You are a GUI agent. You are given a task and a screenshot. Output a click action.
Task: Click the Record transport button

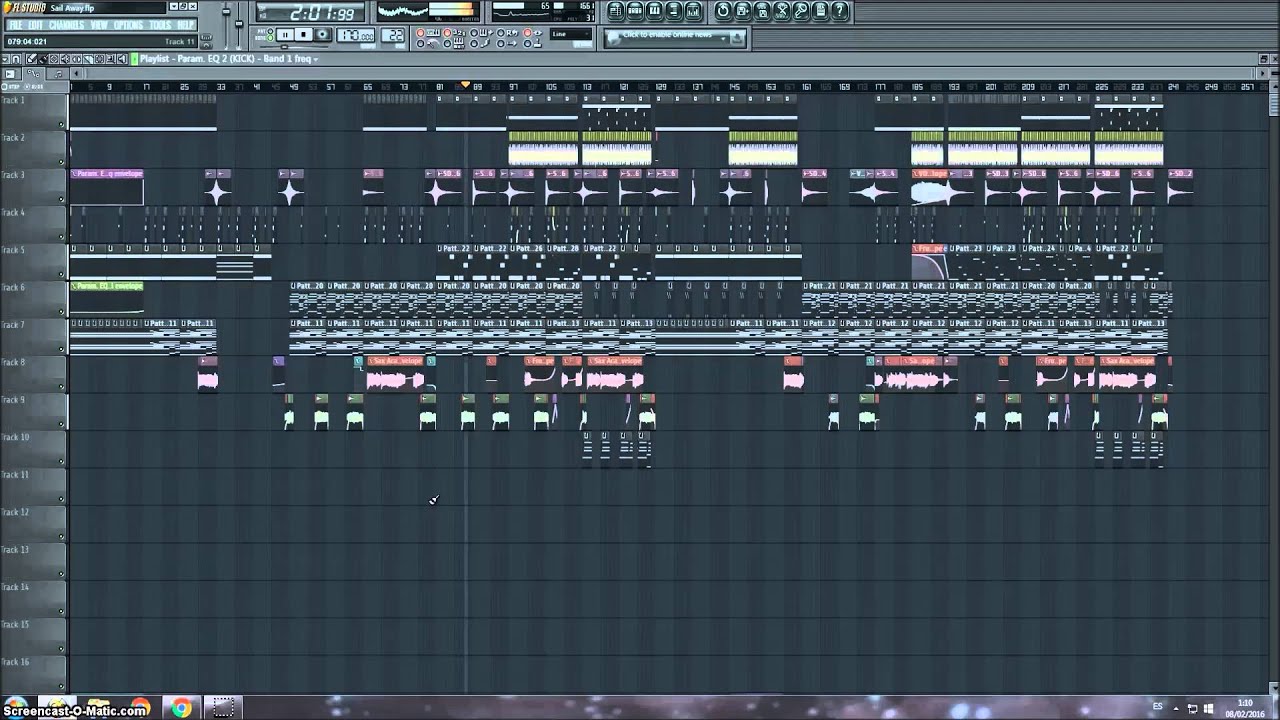pyautogui.click(x=322, y=35)
